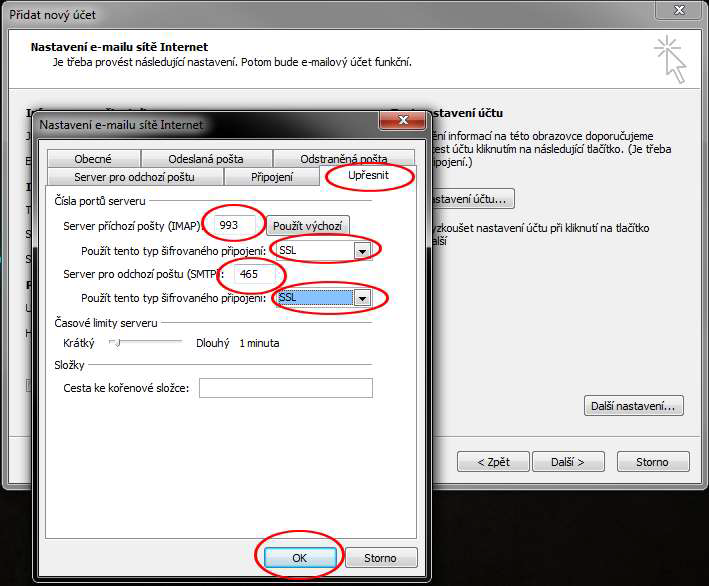This screenshot has height=586, width=709.
Task: Switch to the Obecné tab
Action: [93, 159]
